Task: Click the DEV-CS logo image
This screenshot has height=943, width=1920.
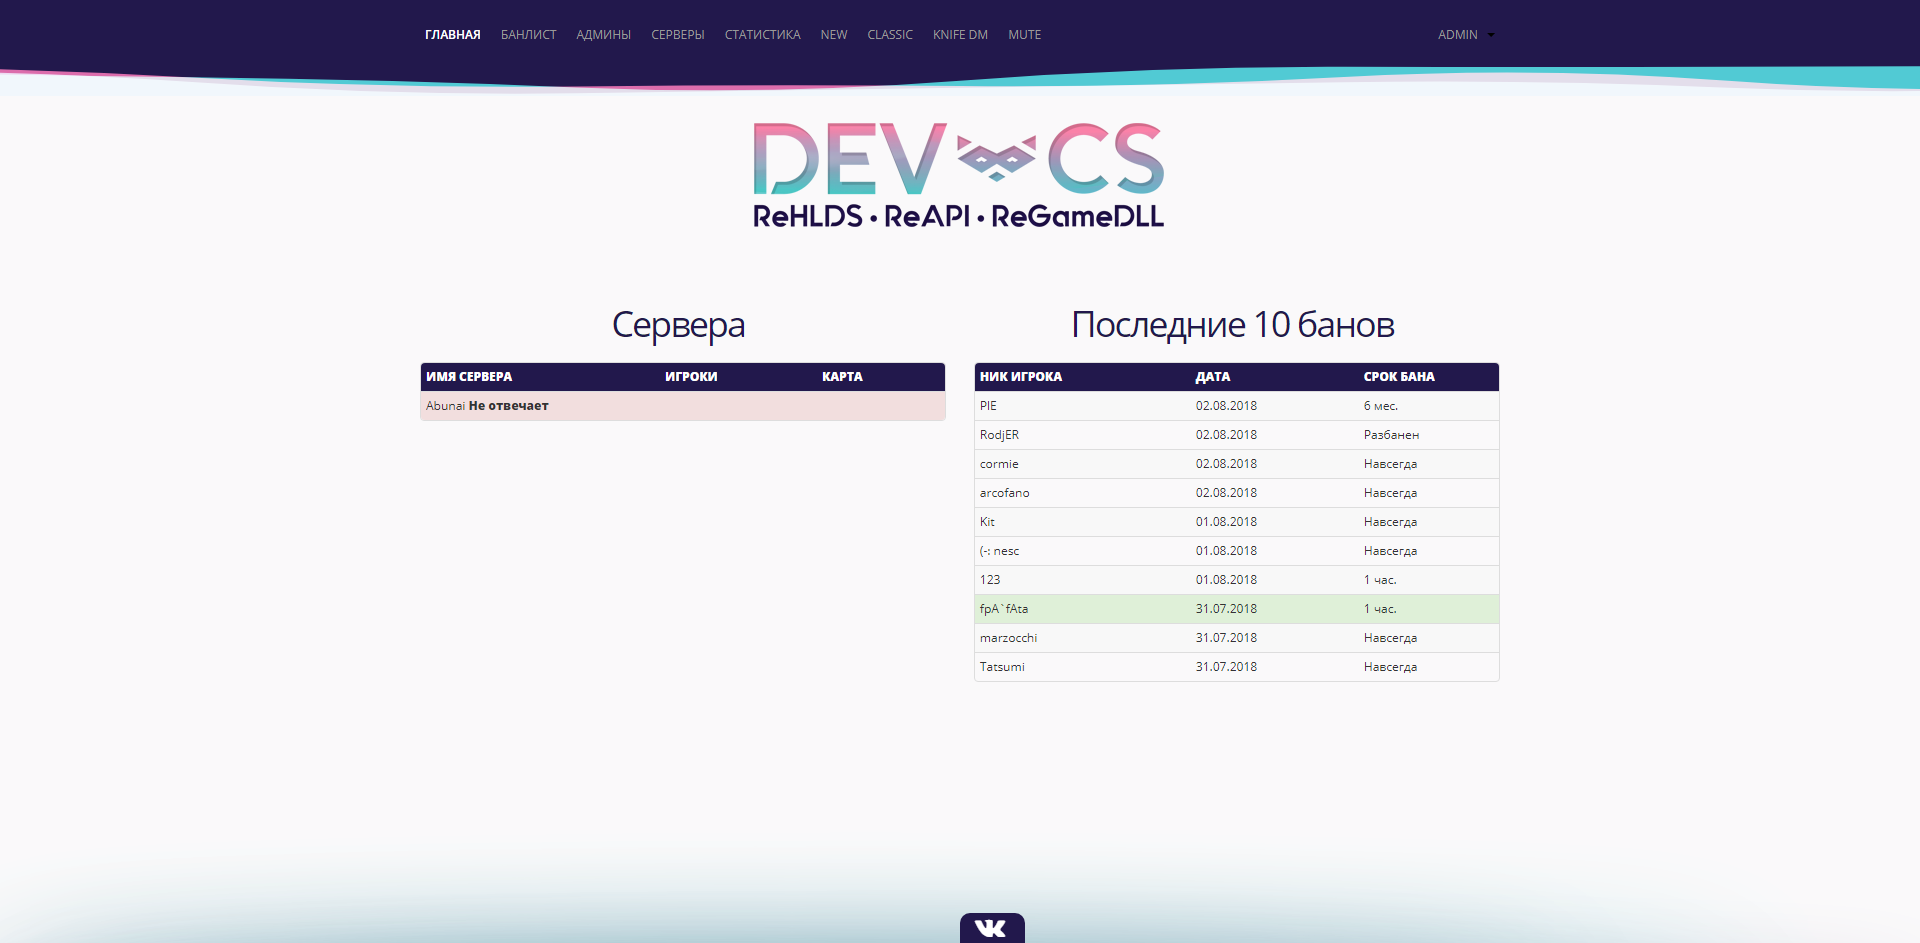Action: coord(959,176)
